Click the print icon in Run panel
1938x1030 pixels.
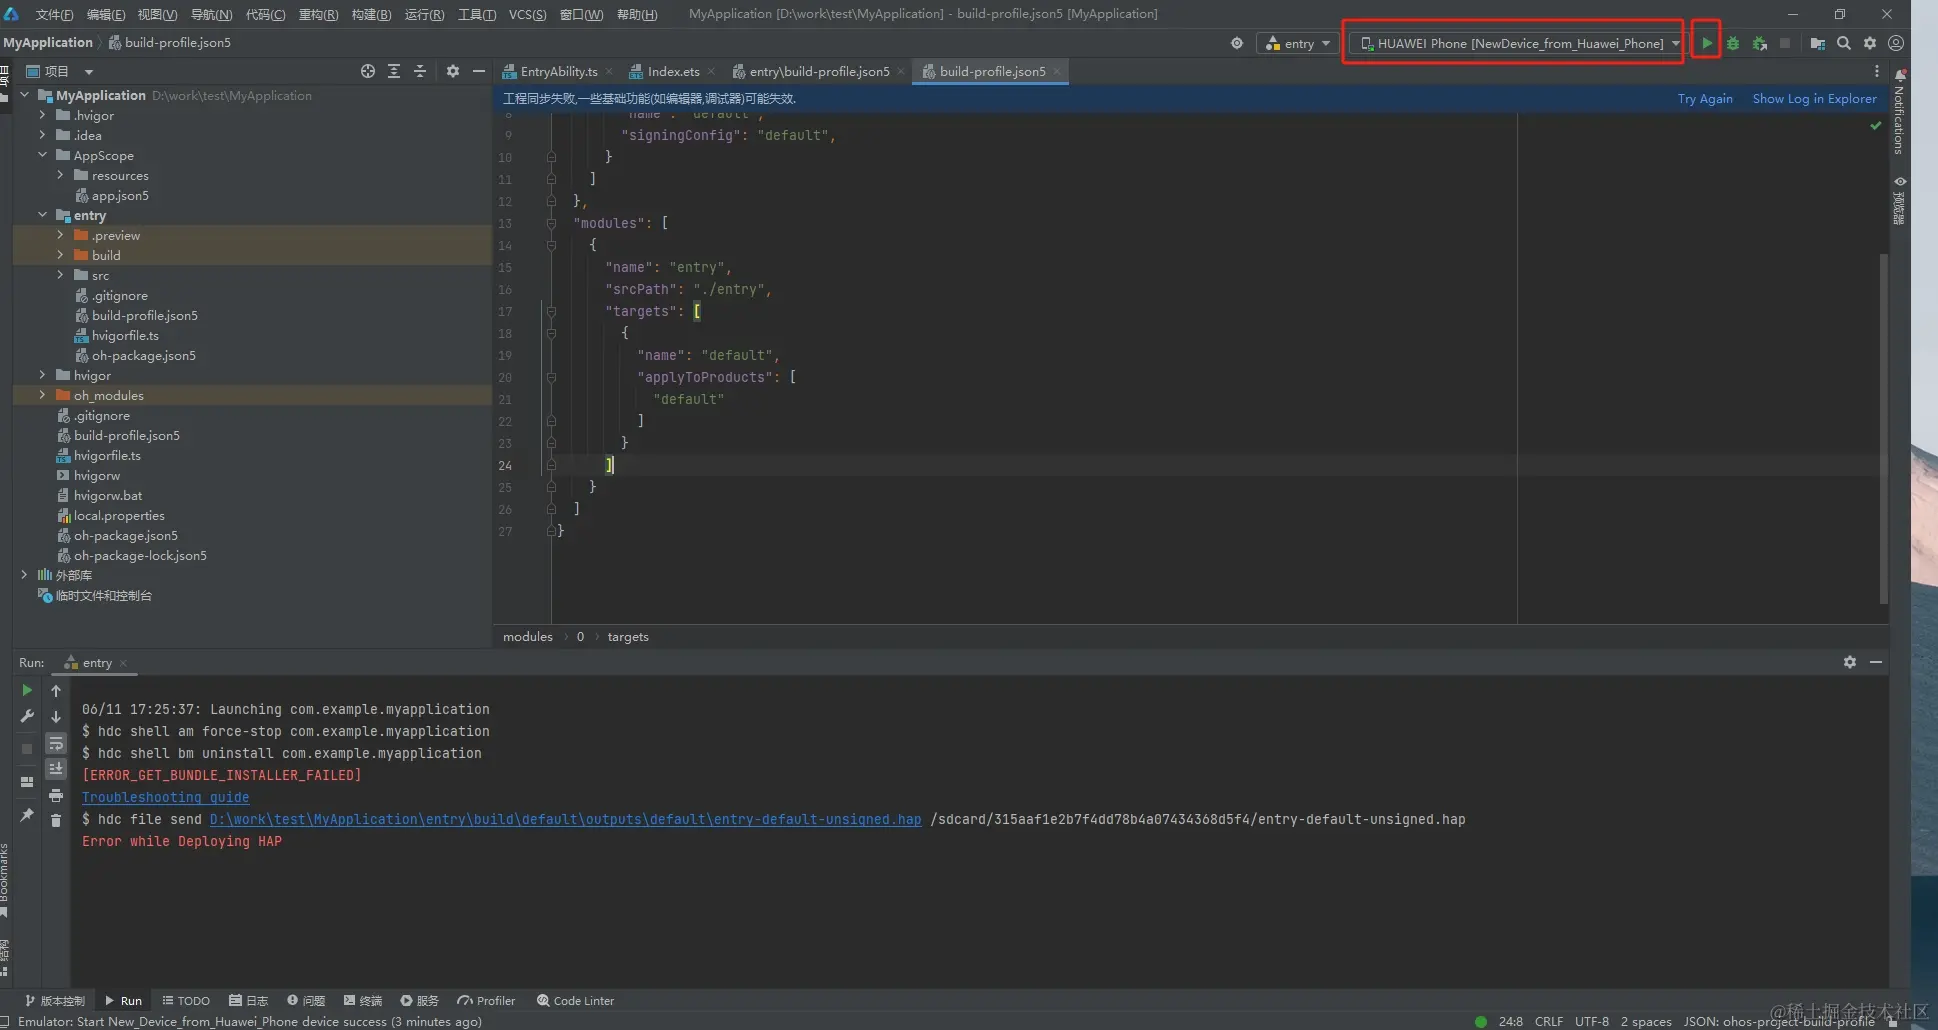tap(56, 795)
